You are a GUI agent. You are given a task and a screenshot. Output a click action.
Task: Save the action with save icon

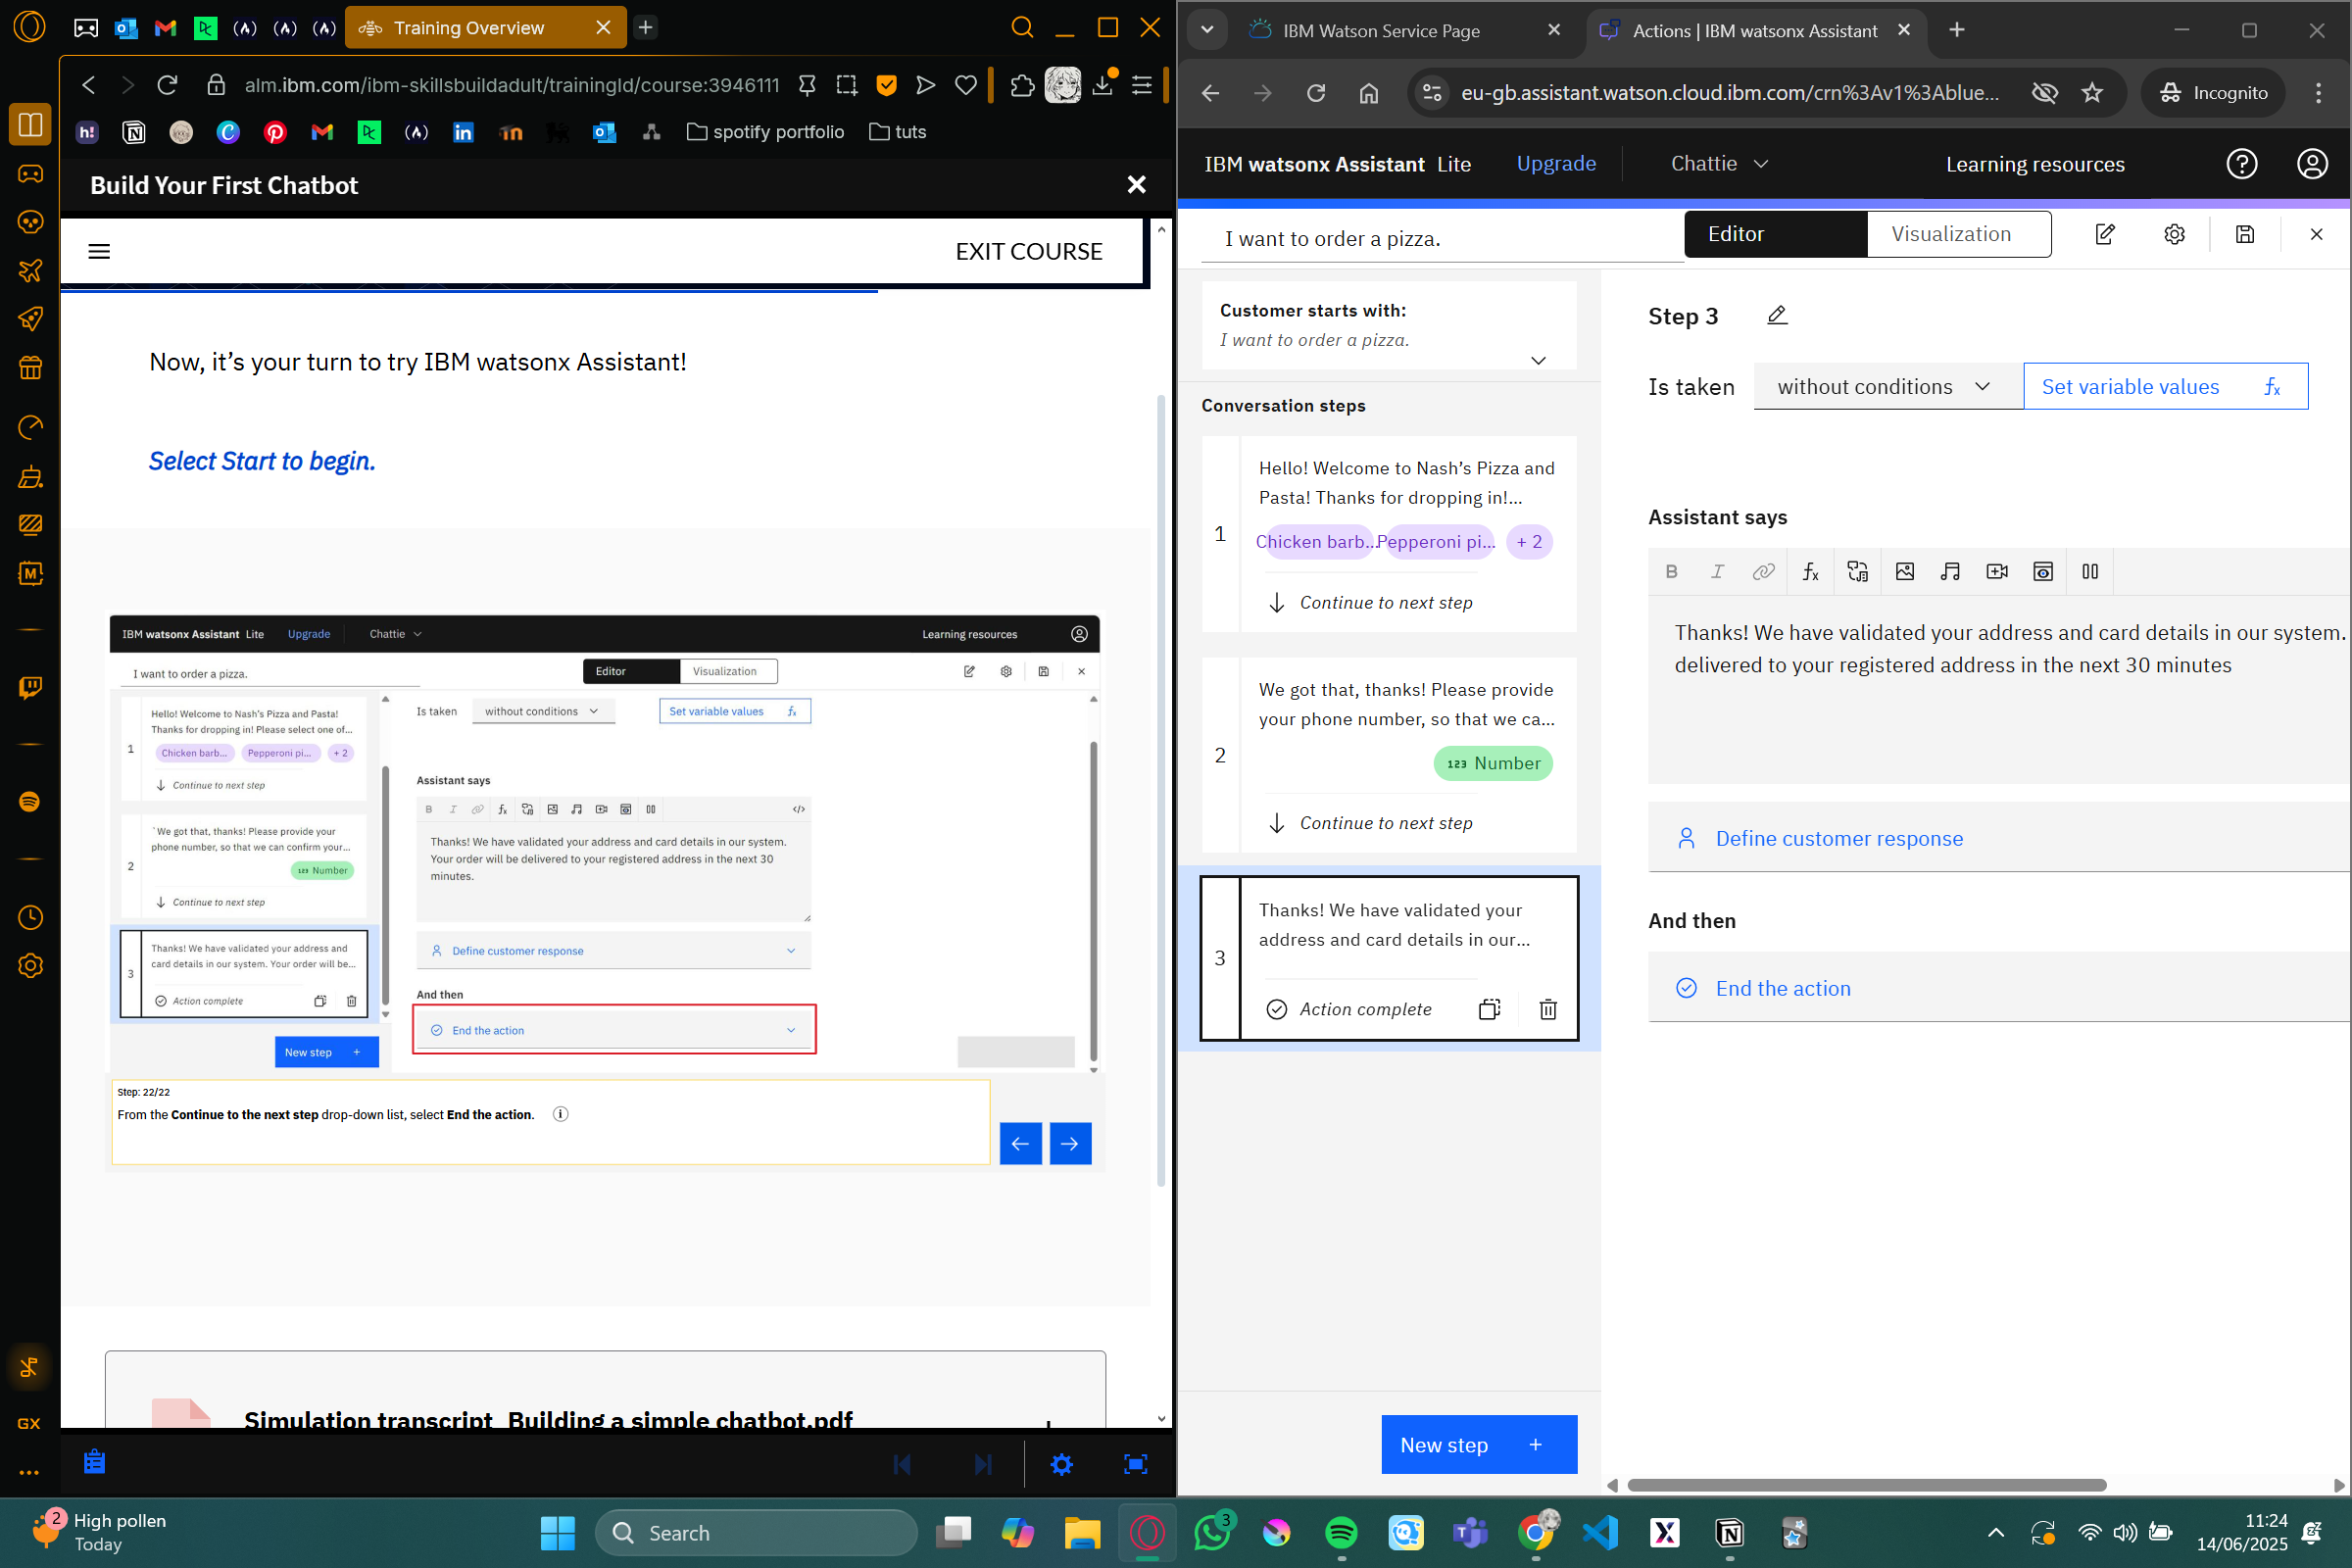pyautogui.click(x=2245, y=234)
